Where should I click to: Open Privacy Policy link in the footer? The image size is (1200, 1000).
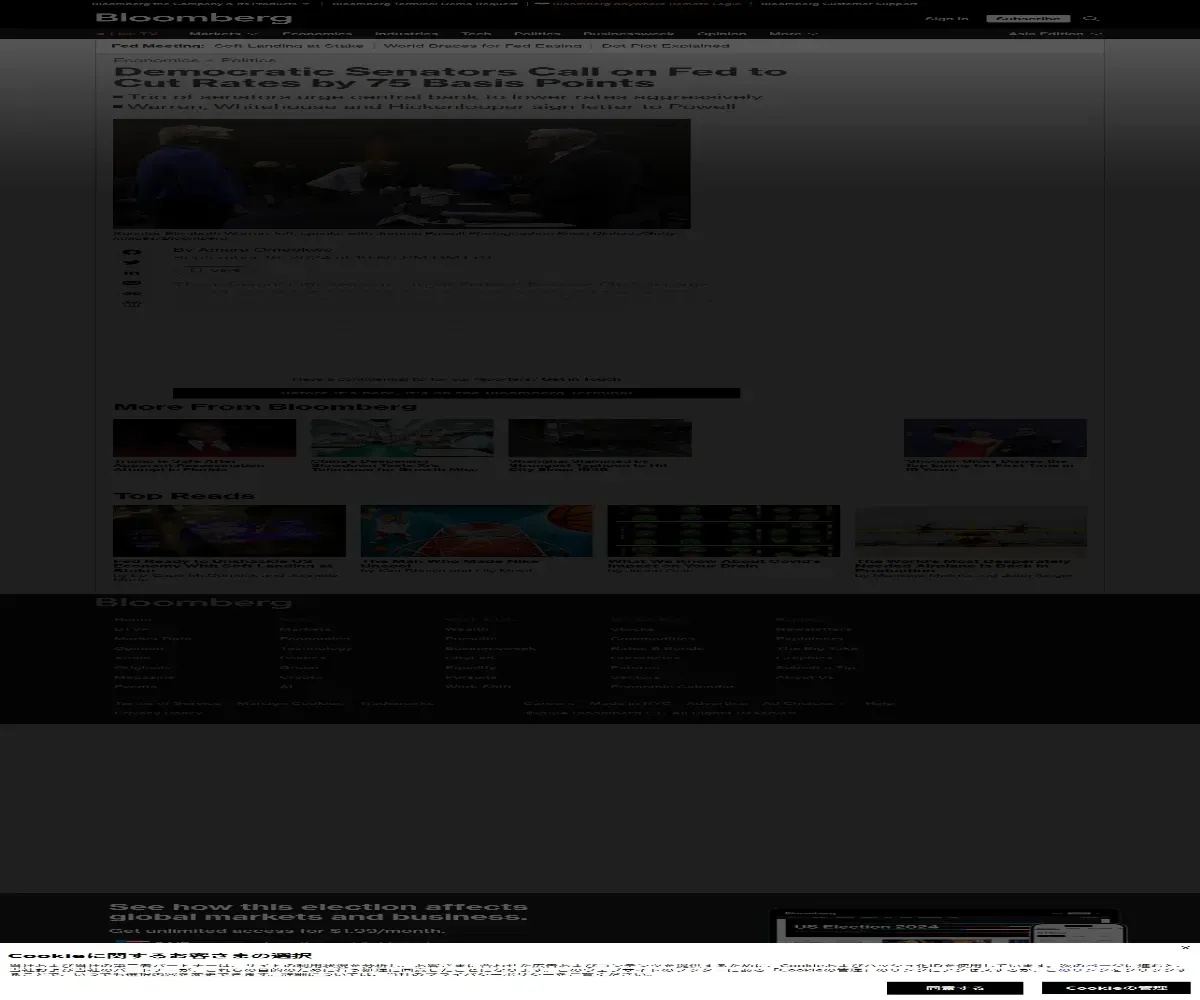(x=158, y=713)
